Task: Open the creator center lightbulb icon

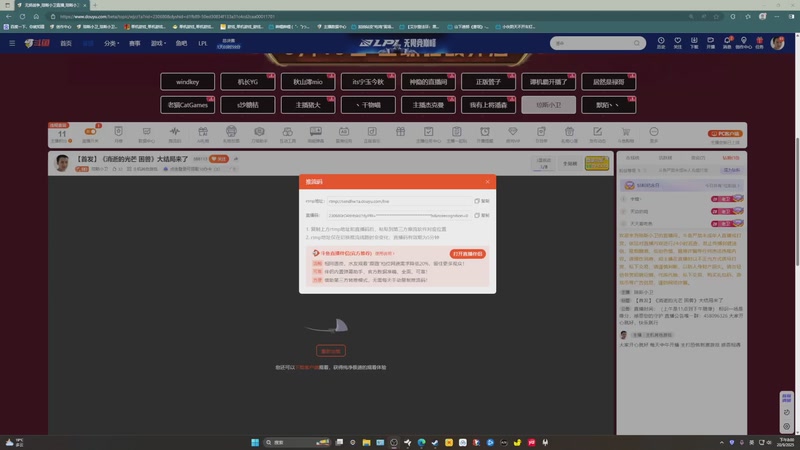Action: pos(744,41)
